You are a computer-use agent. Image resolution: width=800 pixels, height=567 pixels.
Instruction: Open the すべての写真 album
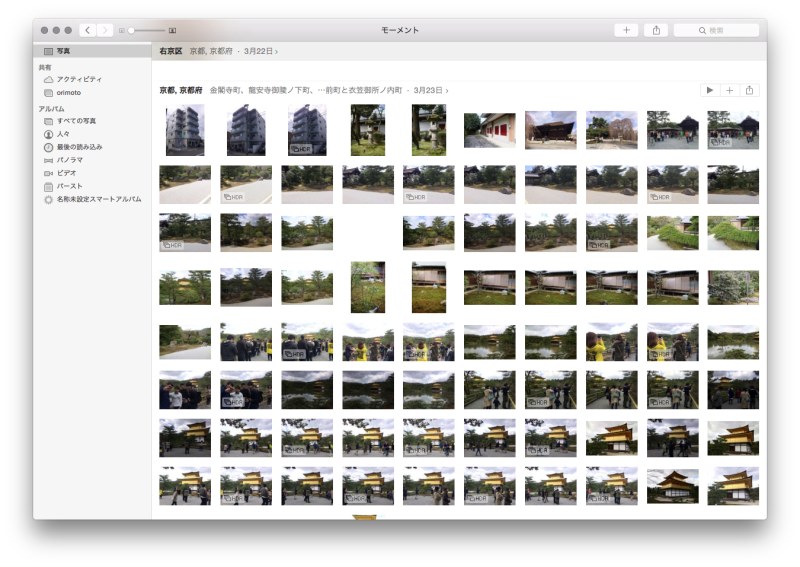pos(76,121)
